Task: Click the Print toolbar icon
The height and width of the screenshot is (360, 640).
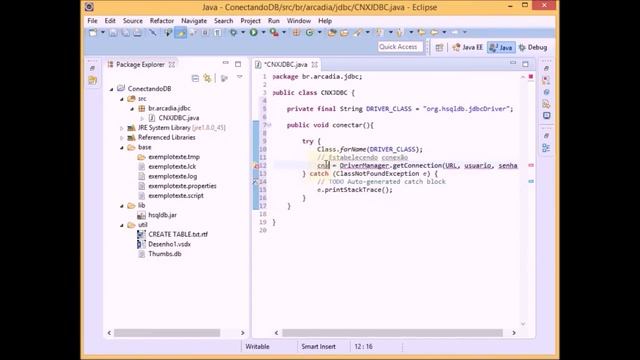Action: [x=138, y=33]
